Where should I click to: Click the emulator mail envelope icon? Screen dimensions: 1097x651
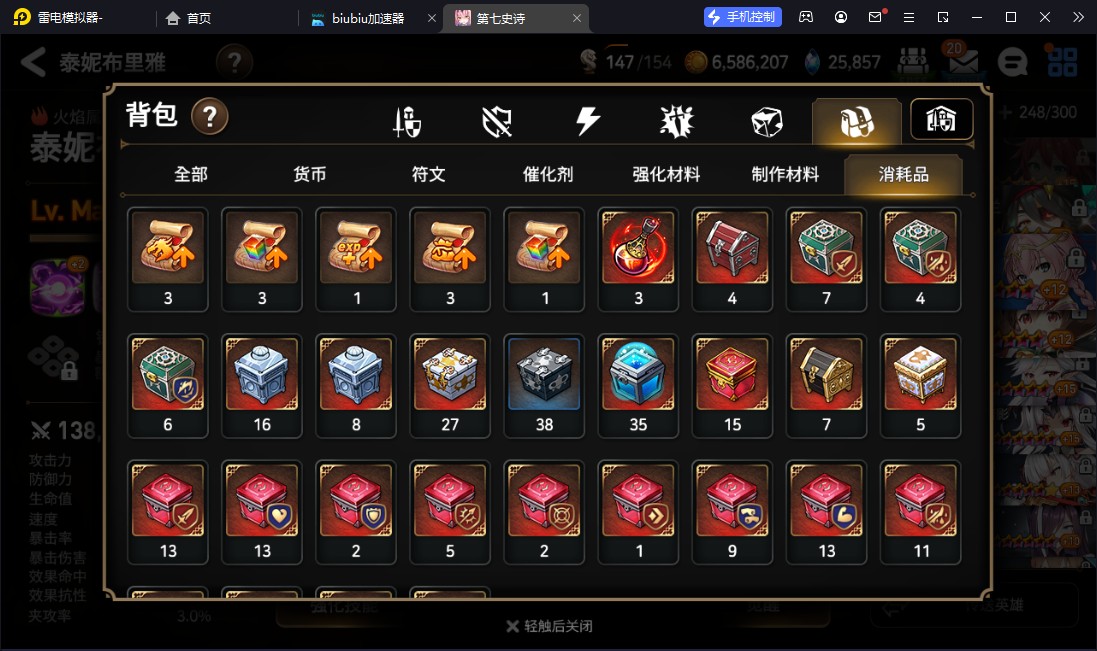pos(875,17)
